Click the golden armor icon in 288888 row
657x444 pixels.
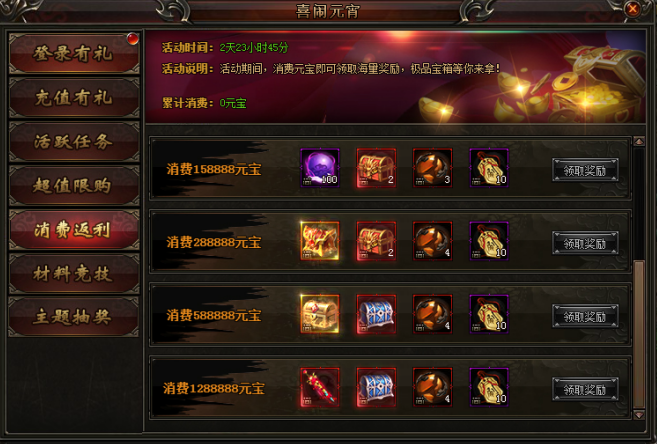[320, 241]
